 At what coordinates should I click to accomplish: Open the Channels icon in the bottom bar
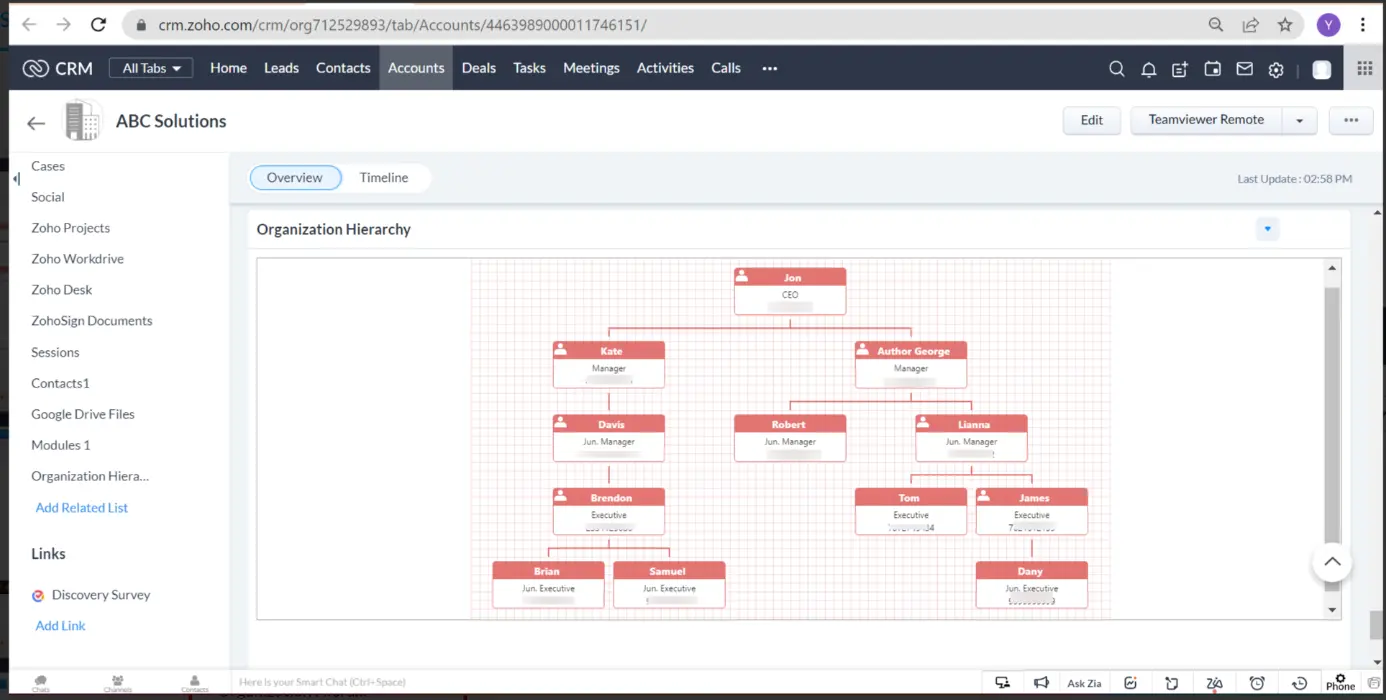point(117,682)
